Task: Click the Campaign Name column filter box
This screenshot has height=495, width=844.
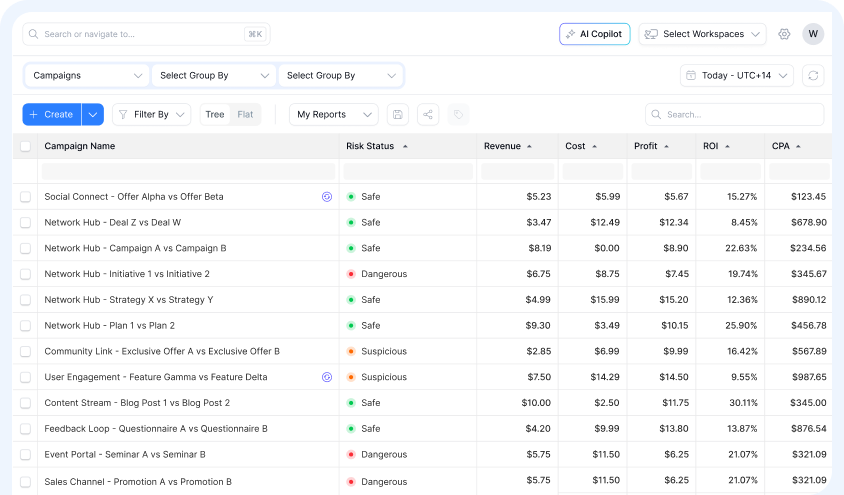Action: pyautogui.click(x=188, y=172)
